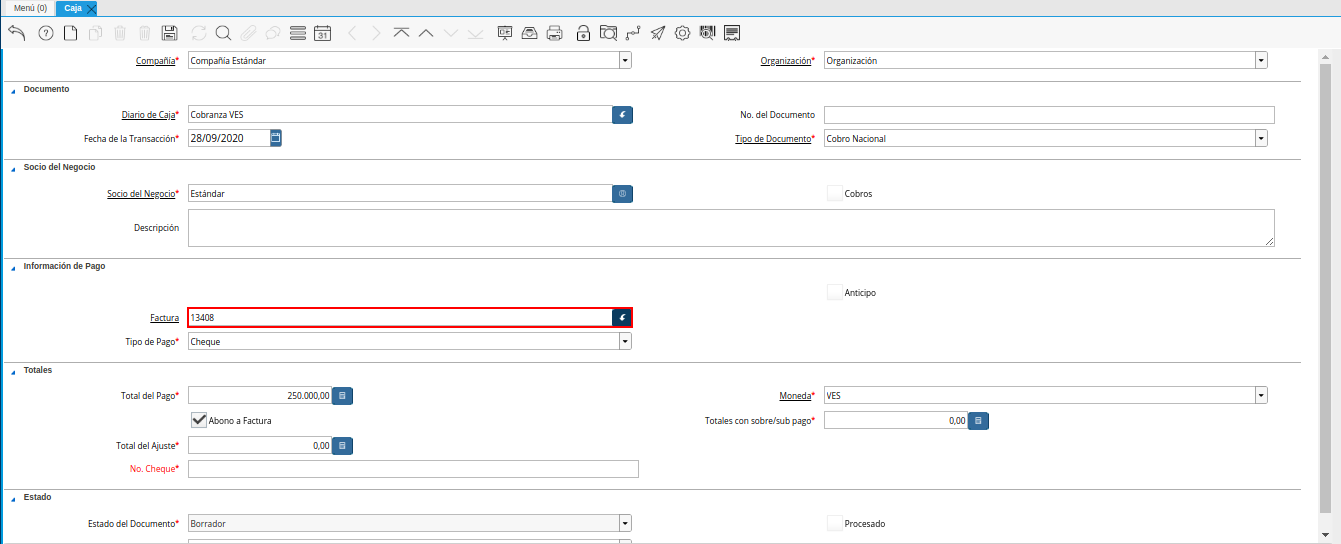Create a new record with page icon

[70, 33]
